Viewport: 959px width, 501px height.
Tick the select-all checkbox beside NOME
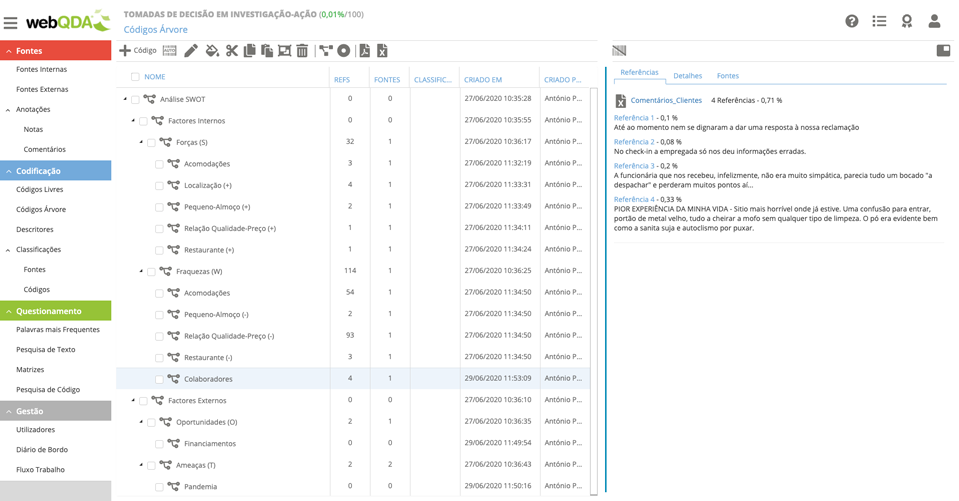coord(135,76)
